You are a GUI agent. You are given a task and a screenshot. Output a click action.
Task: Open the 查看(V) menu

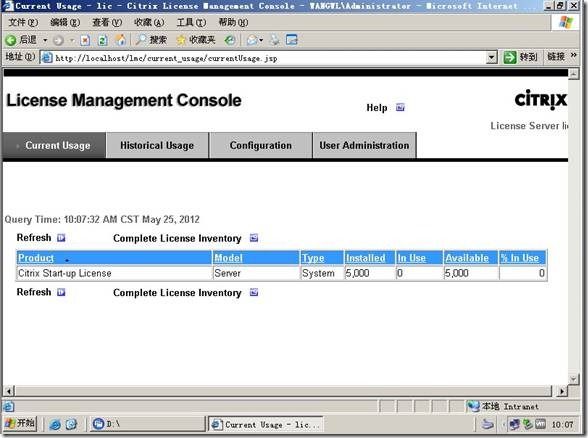point(107,22)
